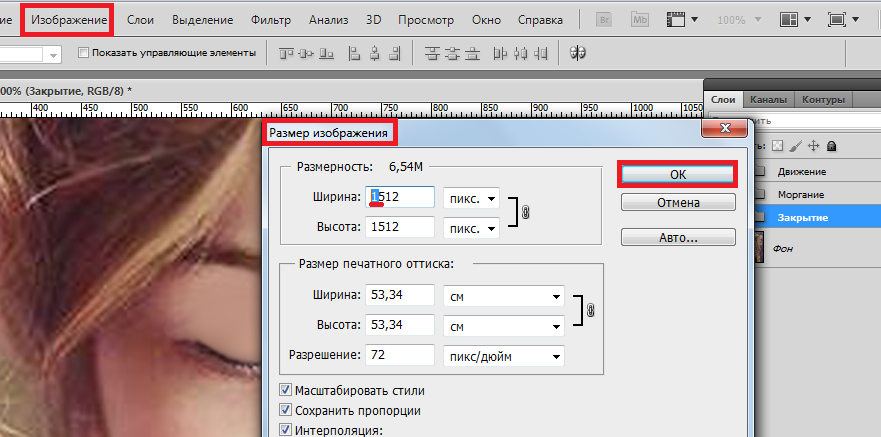Open the Выделение menu
The image size is (881, 437).
click(203, 20)
